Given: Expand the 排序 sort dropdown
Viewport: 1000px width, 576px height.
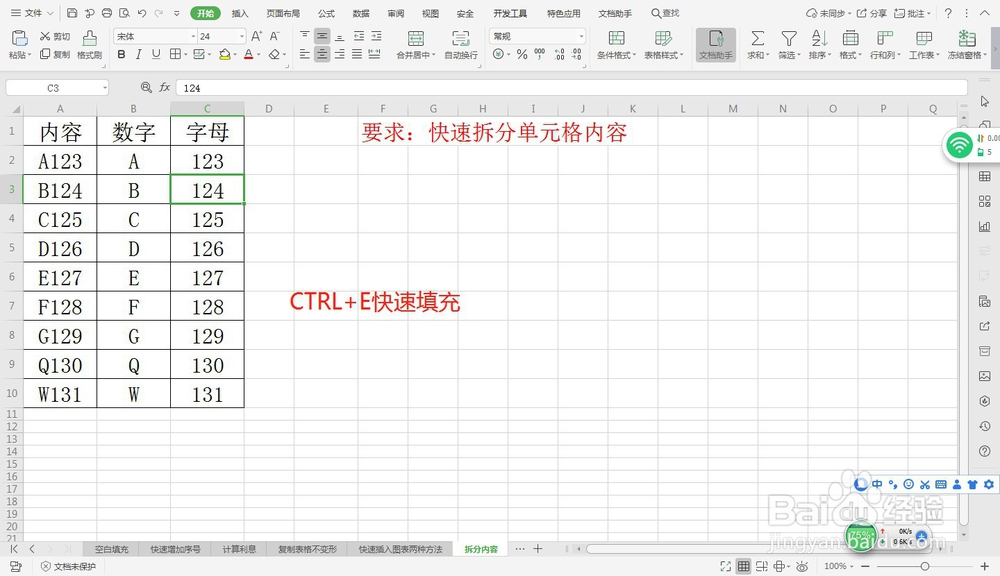Looking at the screenshot, I should 829,55.
